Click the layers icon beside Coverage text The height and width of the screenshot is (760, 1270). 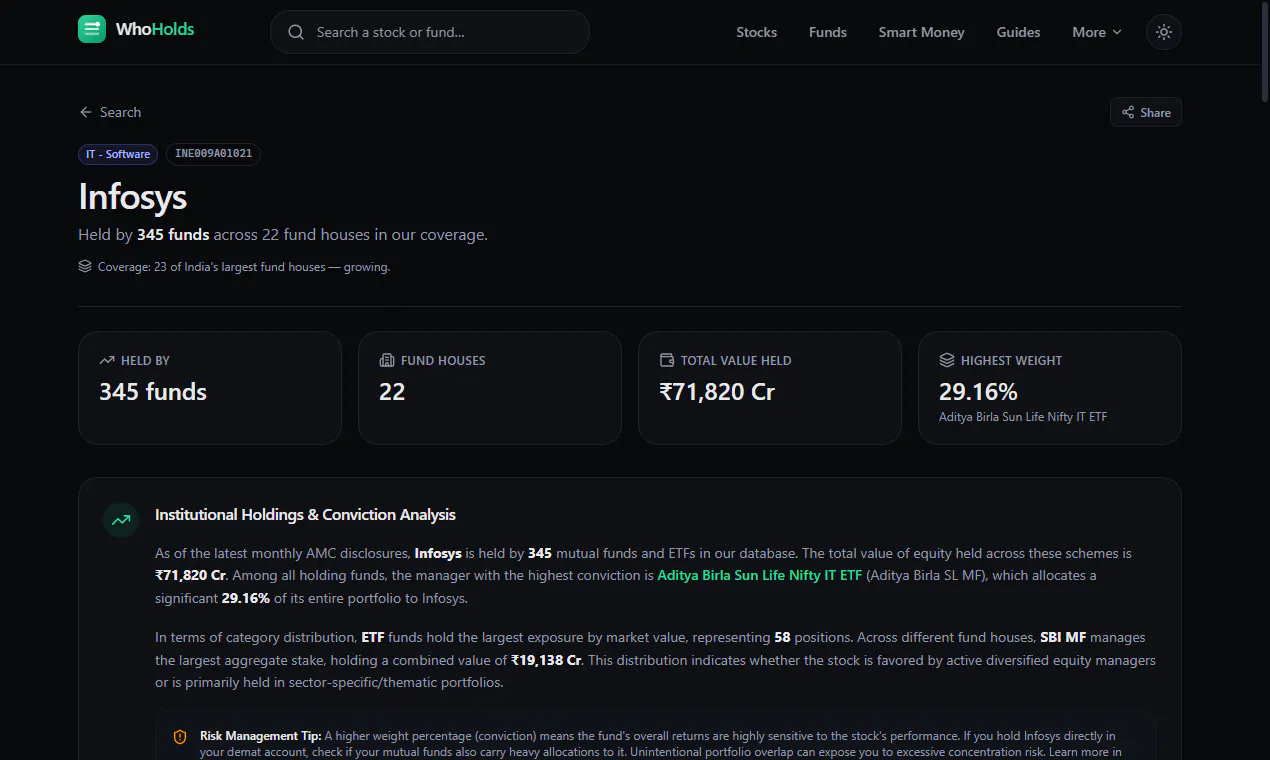(85, 267)
